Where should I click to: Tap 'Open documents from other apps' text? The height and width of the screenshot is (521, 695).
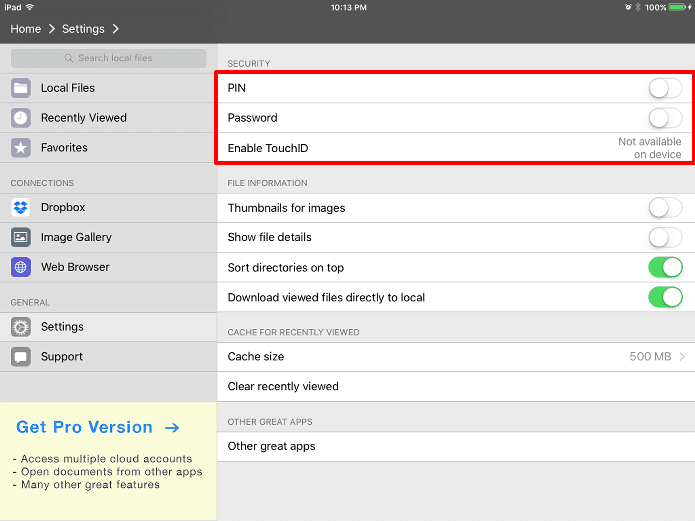coord(112,472)
